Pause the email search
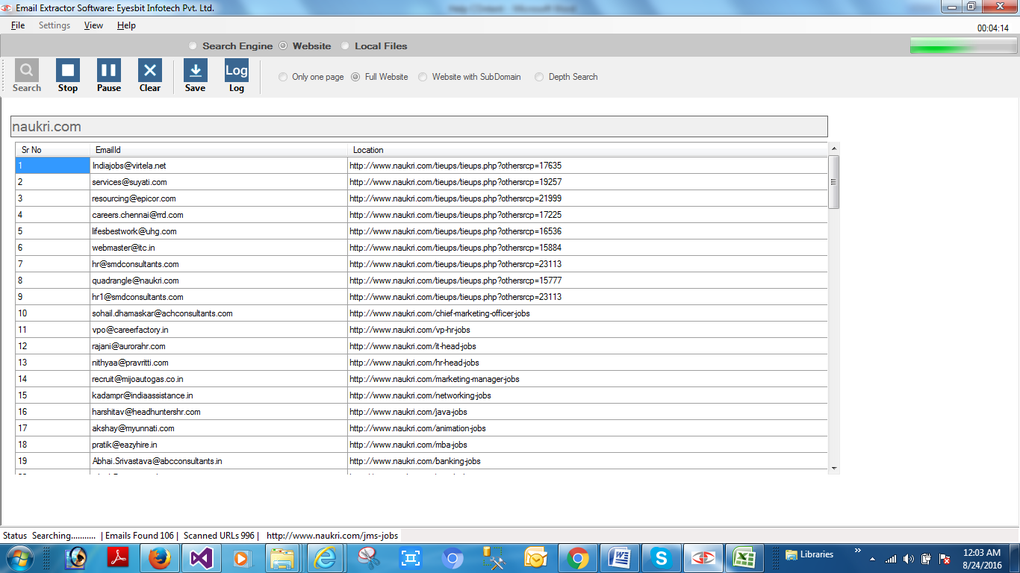1020x573 pixels. (x=109, y=76)
